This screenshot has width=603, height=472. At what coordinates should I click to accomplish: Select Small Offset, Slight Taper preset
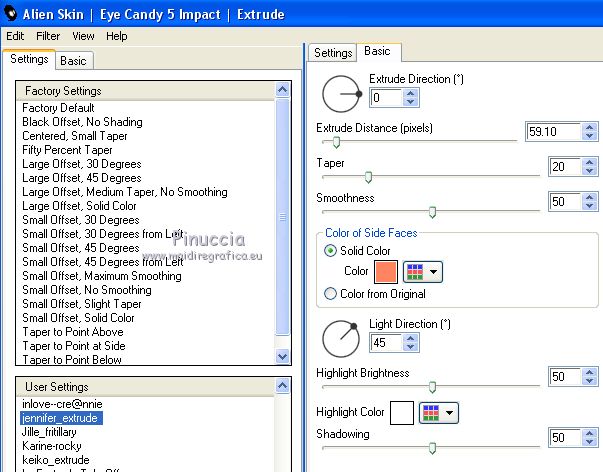coord(82,304)
